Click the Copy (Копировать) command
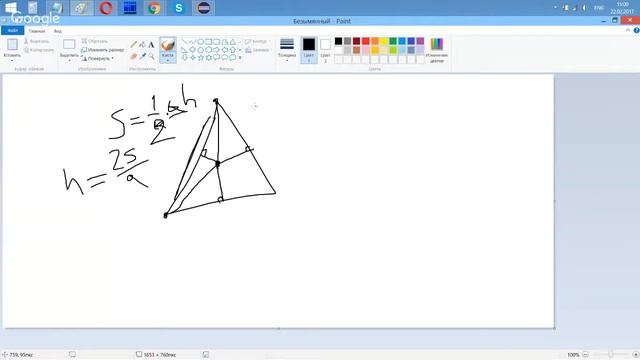Image resolution: width=640 pixels, height=360 pixels. (39, 50)
